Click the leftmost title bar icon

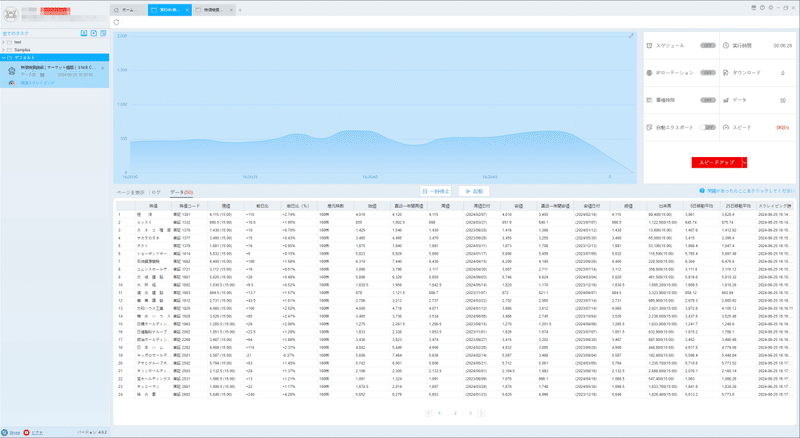point(754,8)
